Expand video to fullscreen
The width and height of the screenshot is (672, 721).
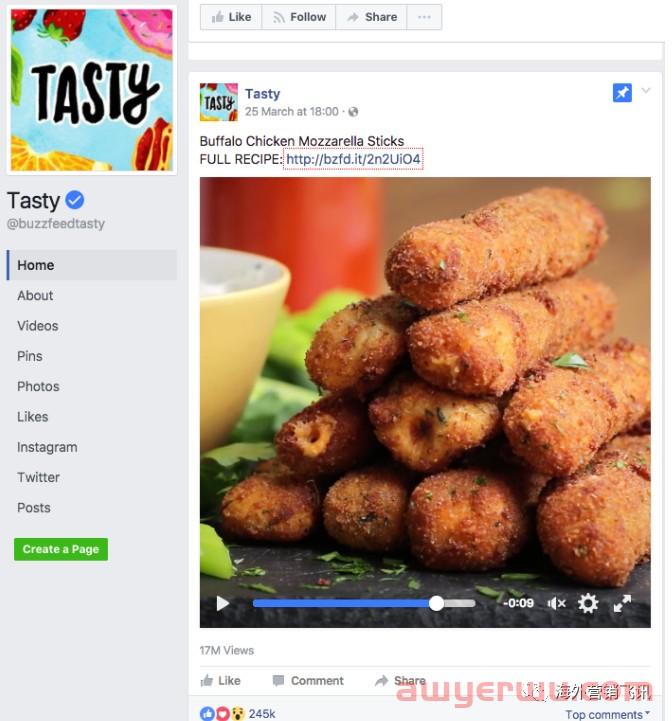pos(622,603)
